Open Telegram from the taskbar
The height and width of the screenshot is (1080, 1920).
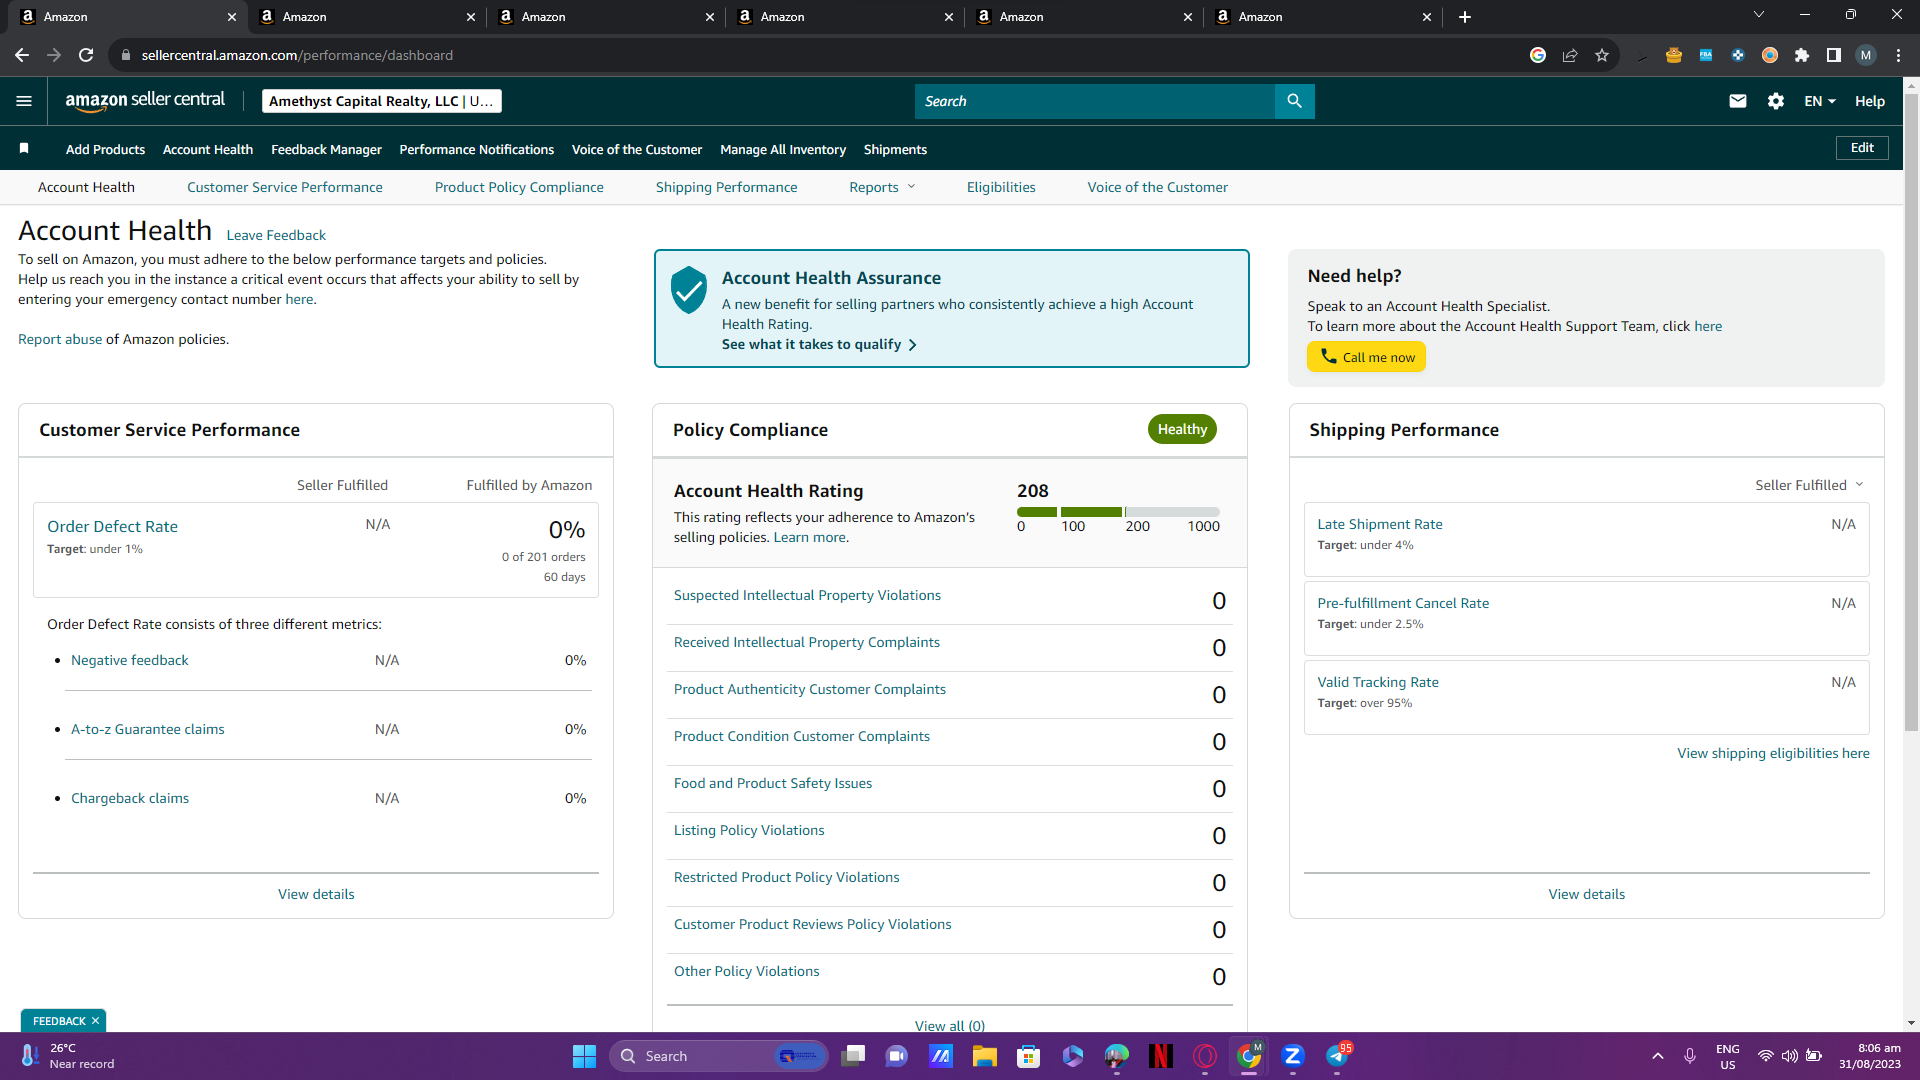(x=1337, y=1056)
